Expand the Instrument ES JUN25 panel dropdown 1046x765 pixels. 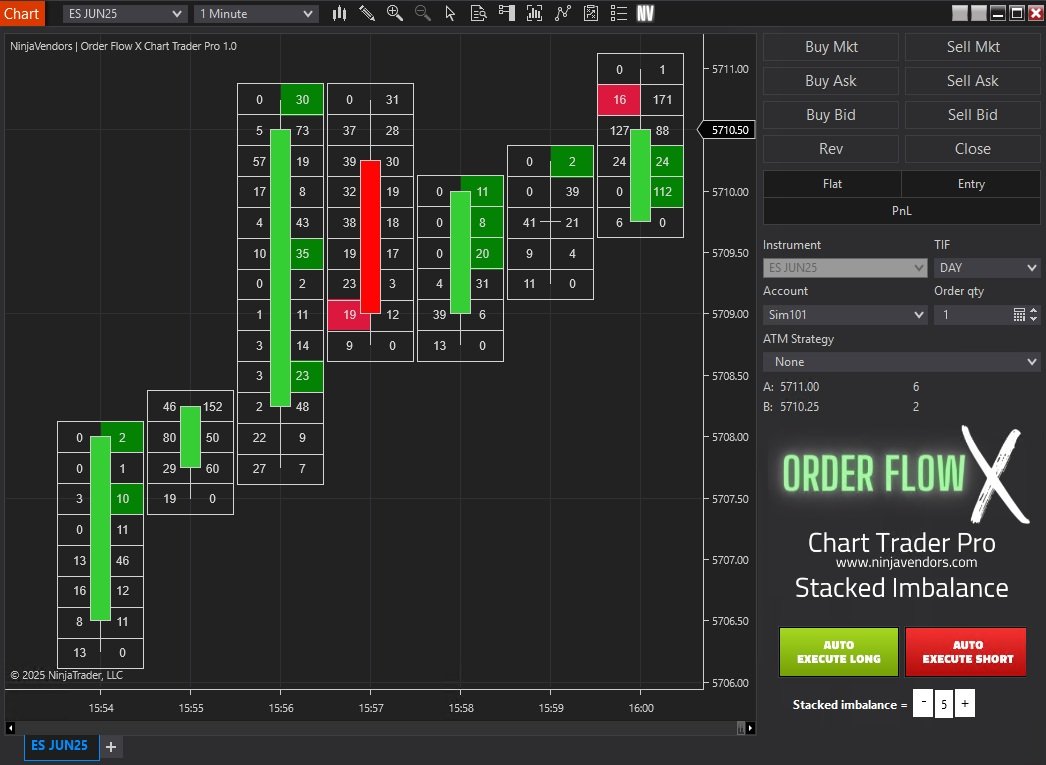pos(845,267)
